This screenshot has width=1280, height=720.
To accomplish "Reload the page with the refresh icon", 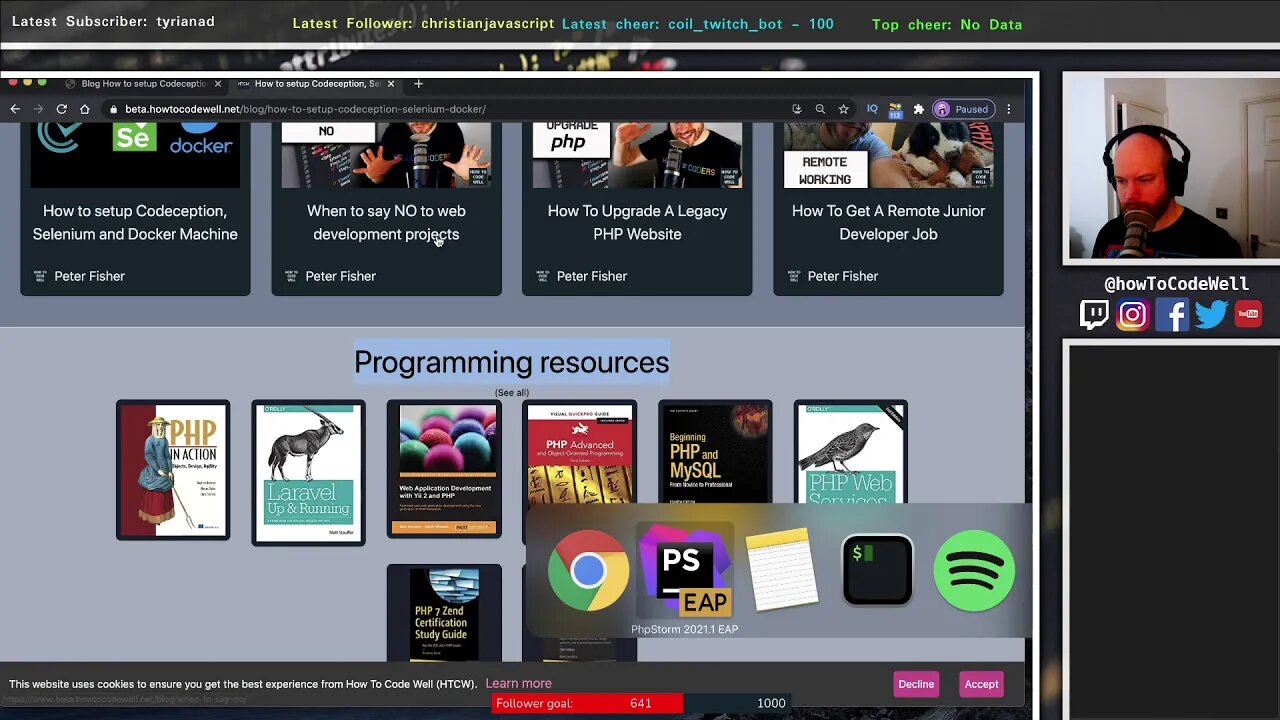I will click(x=62, y=109).
